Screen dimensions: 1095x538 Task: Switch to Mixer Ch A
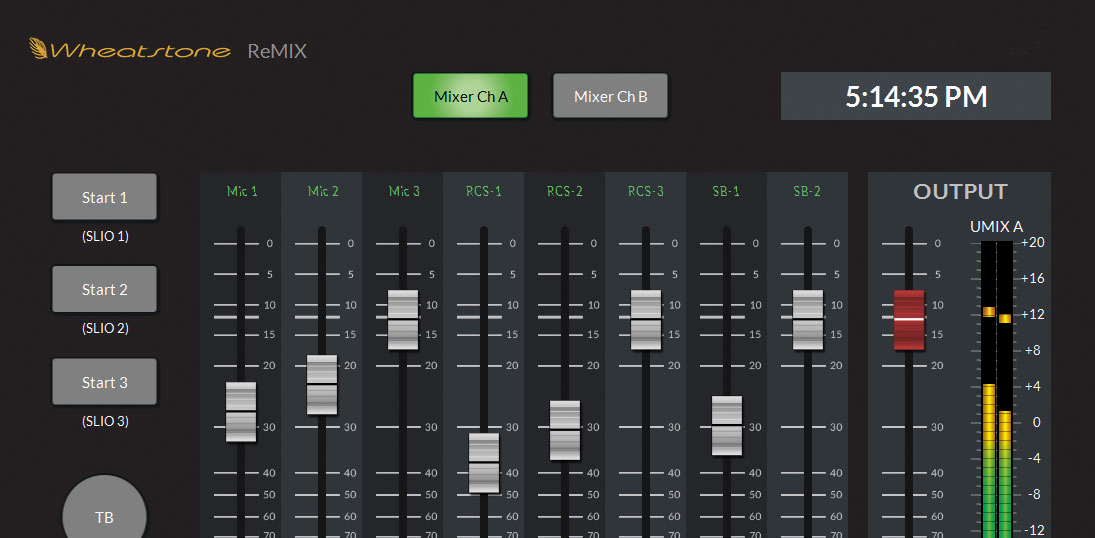470,96
